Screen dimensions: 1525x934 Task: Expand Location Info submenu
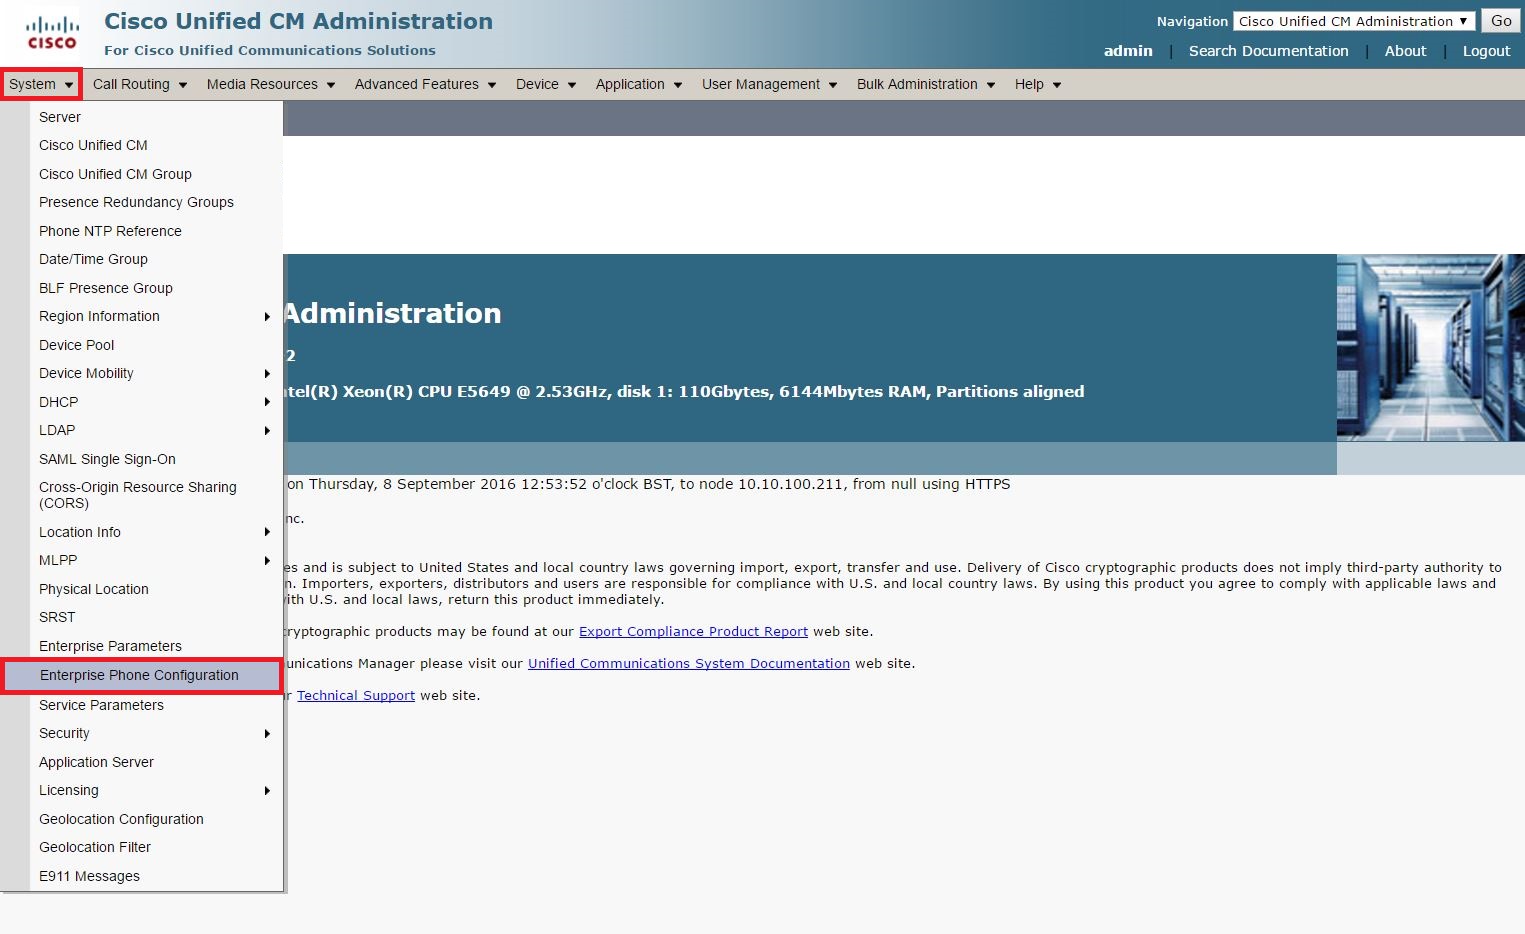pos(156,532)
